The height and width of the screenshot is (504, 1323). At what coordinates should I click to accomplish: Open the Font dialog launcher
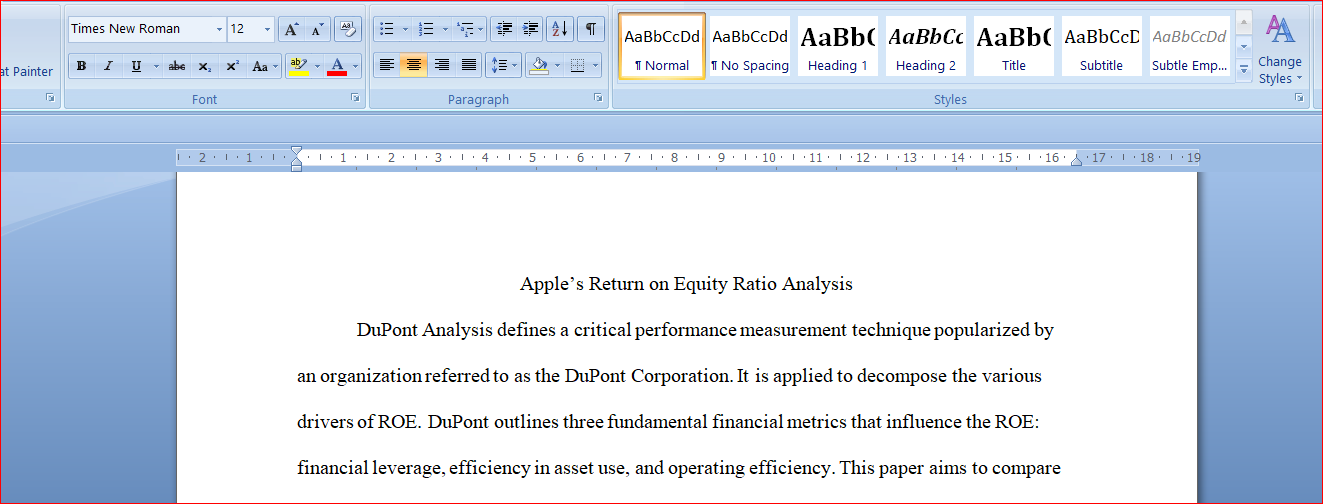coord(355,98)
